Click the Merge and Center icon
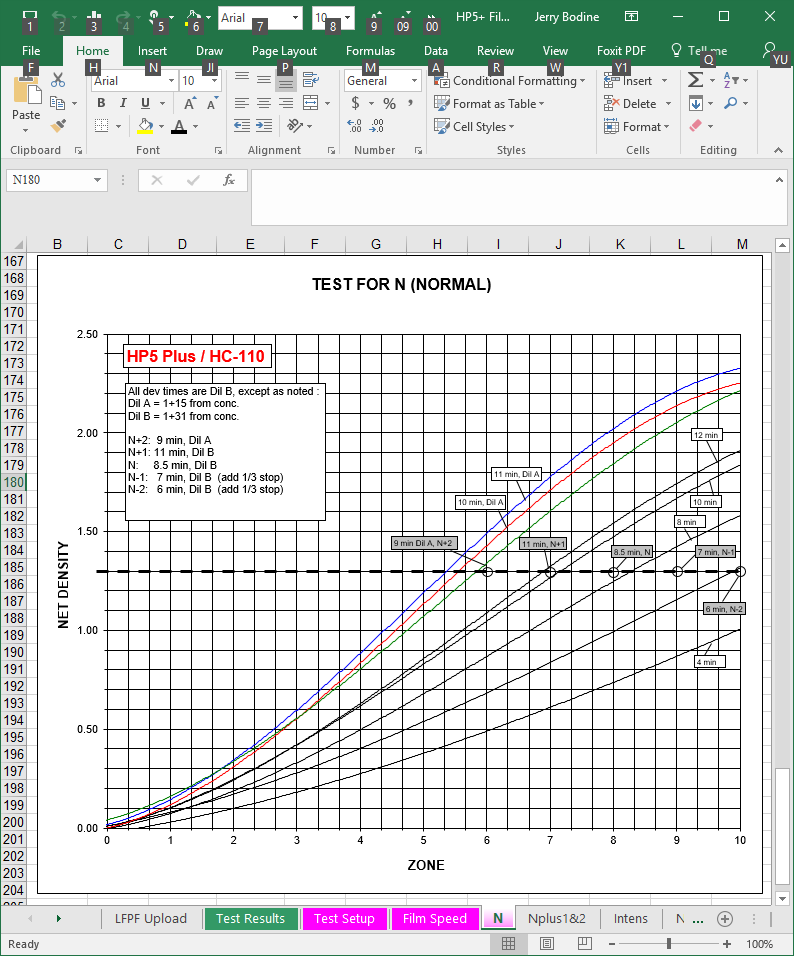 310,103
